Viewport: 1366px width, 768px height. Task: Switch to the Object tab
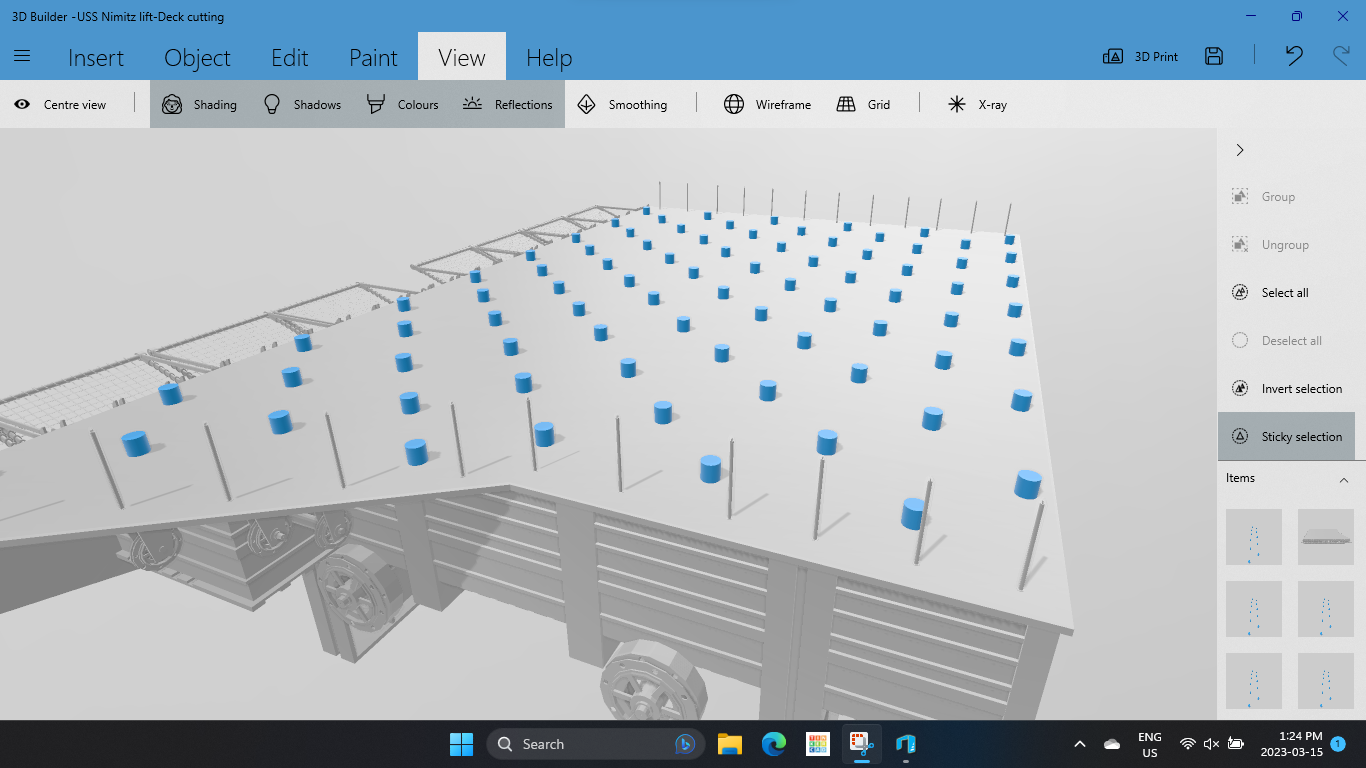[x=197, y=58]
